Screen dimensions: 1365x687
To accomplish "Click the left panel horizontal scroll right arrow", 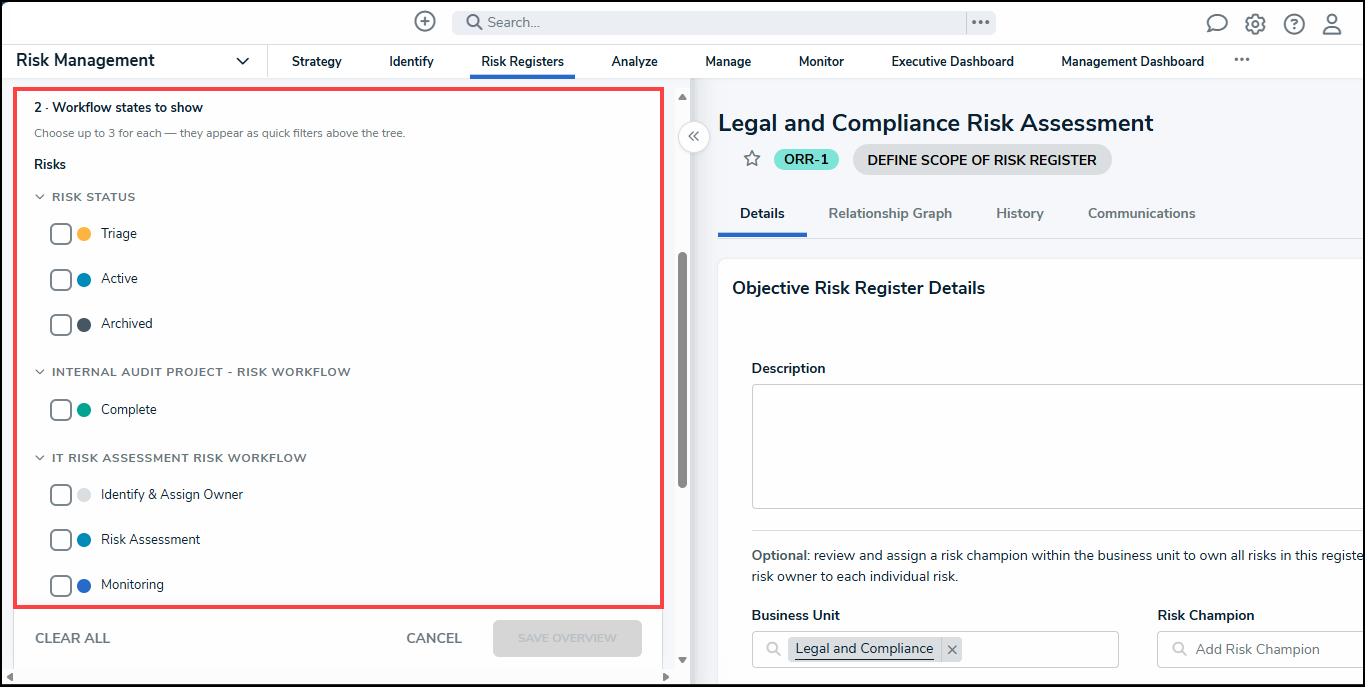I will 665,677.
